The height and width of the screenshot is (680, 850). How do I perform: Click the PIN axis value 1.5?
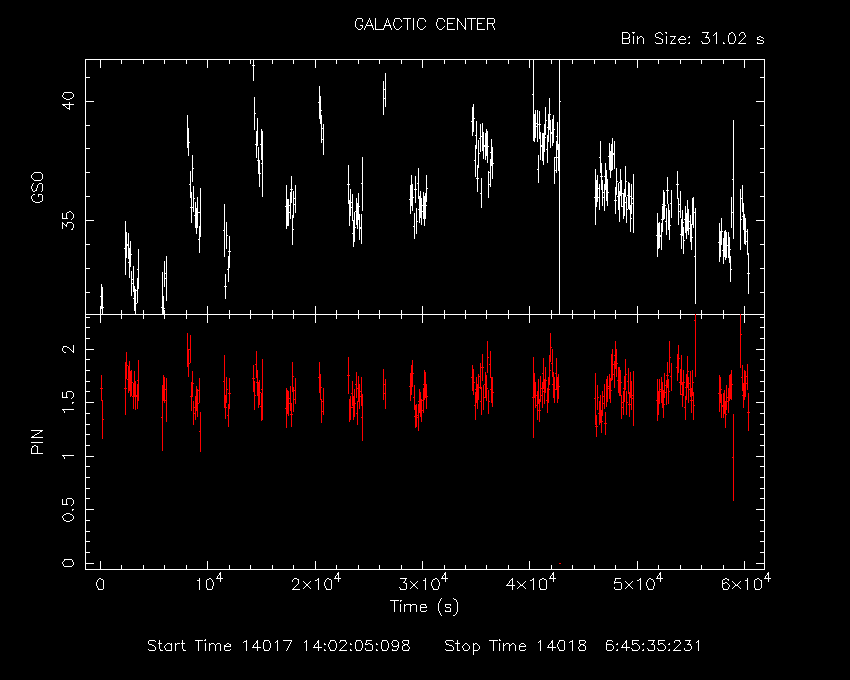tap(68, 402)
